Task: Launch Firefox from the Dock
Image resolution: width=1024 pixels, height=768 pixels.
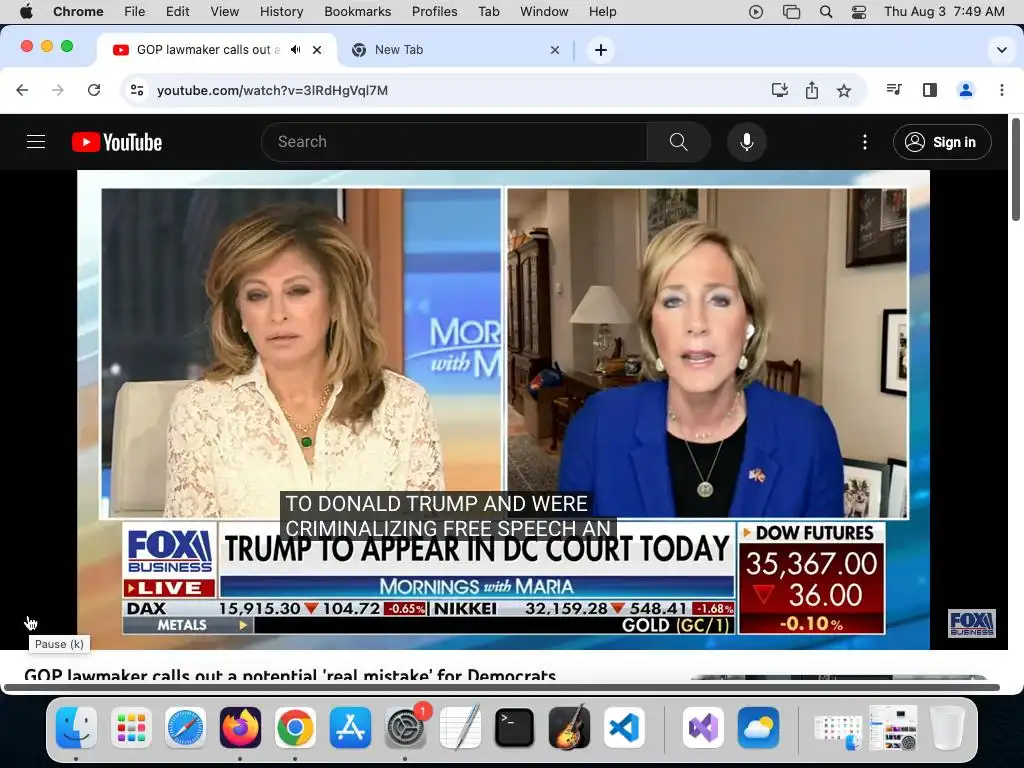Action: (x=240, y=728)
